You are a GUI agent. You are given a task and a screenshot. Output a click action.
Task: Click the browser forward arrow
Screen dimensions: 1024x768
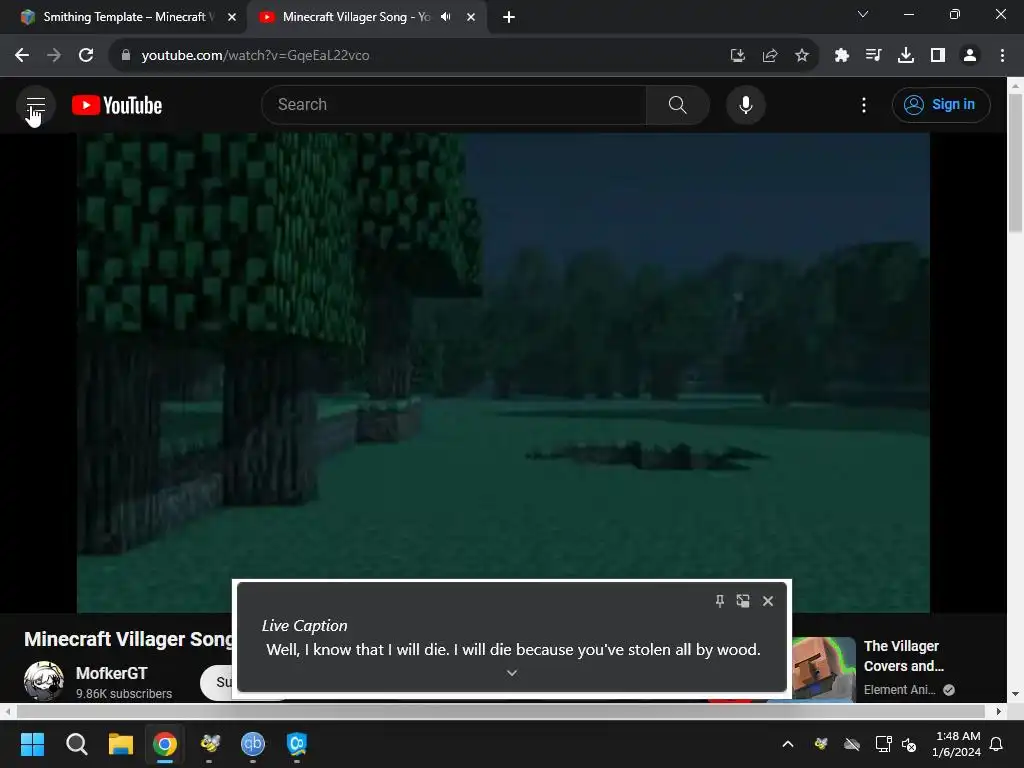tap(54, 55)
